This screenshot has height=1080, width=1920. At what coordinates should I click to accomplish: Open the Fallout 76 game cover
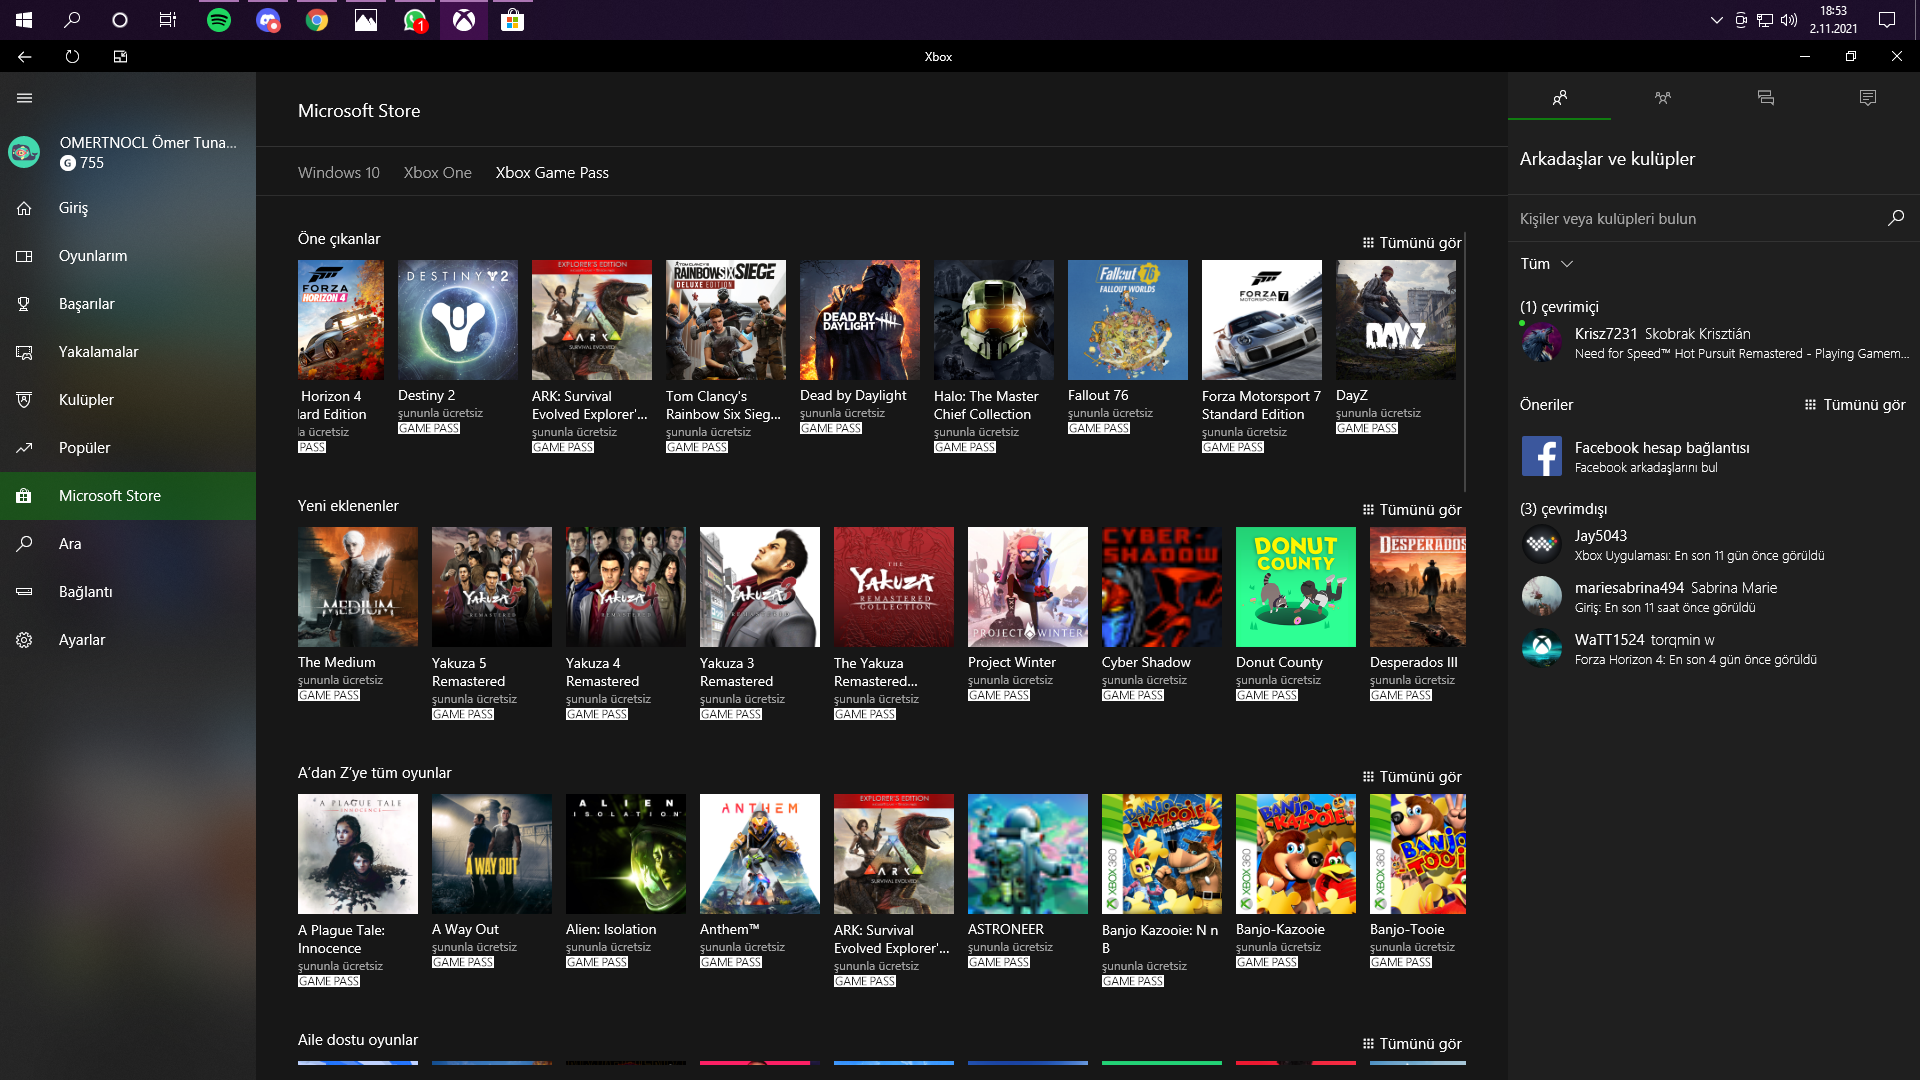point(1128,320)
